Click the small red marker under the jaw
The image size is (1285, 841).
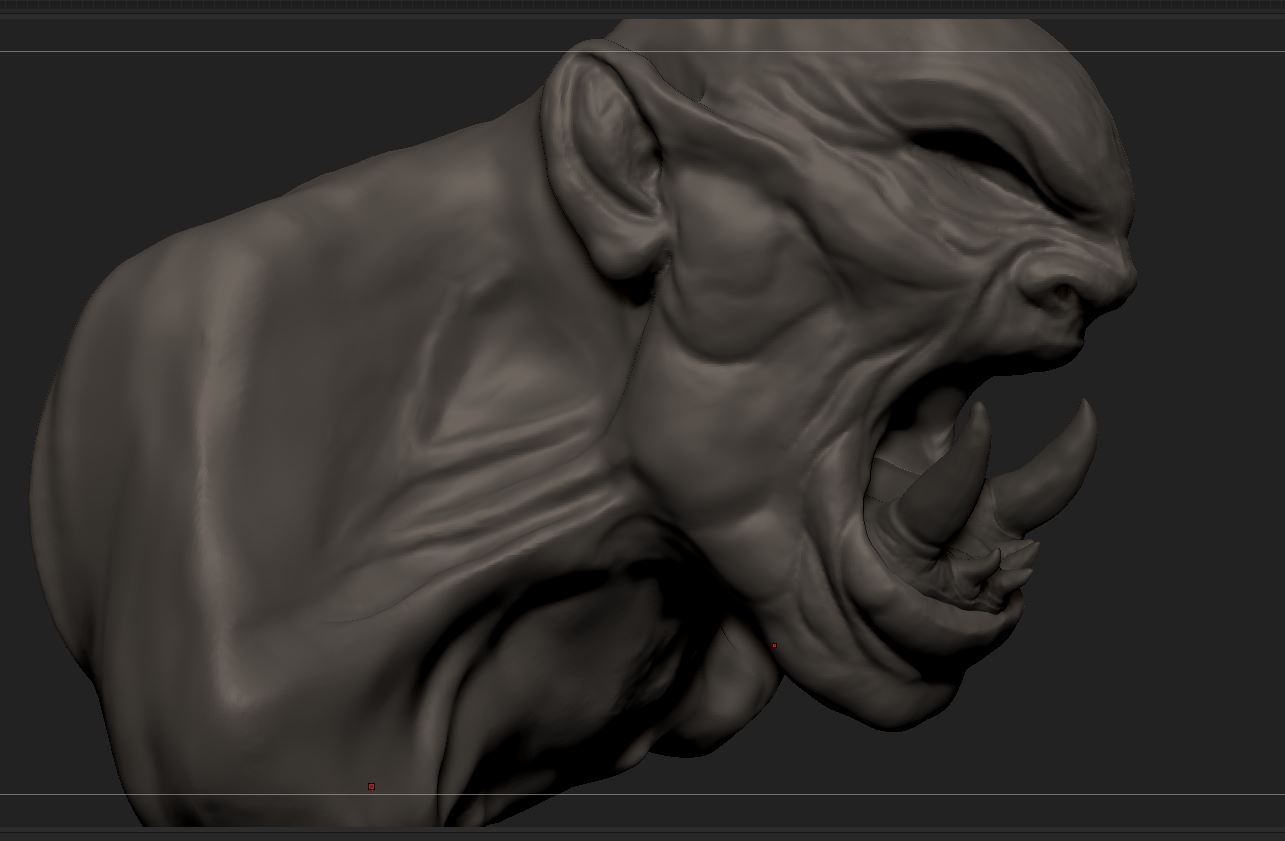click(x=773, y=646)
